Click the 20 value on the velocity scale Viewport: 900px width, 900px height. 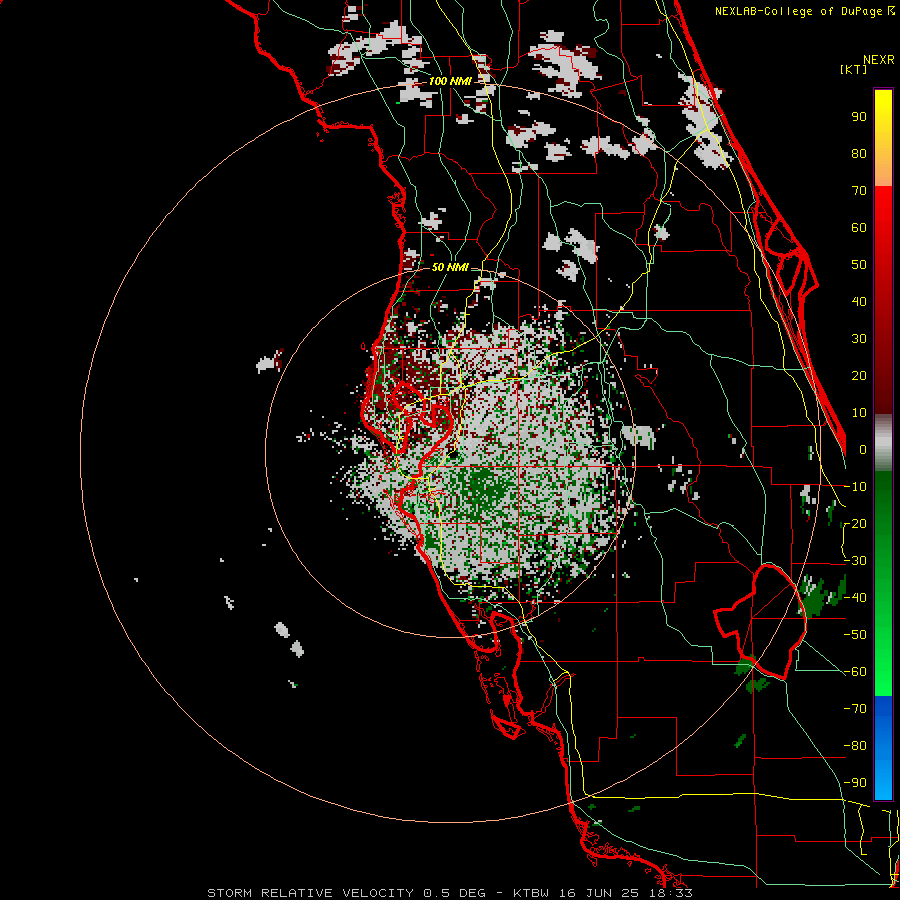[x=859, y=375]
